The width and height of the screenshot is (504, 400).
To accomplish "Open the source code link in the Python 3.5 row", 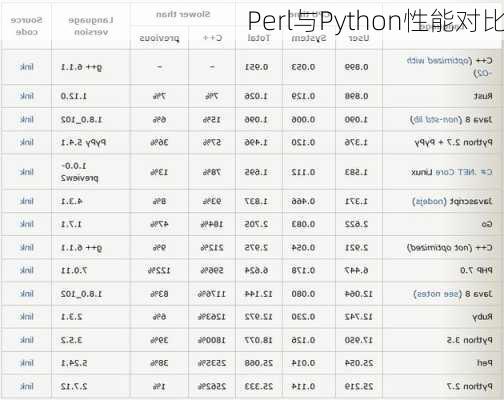I will tap(27, 340).
